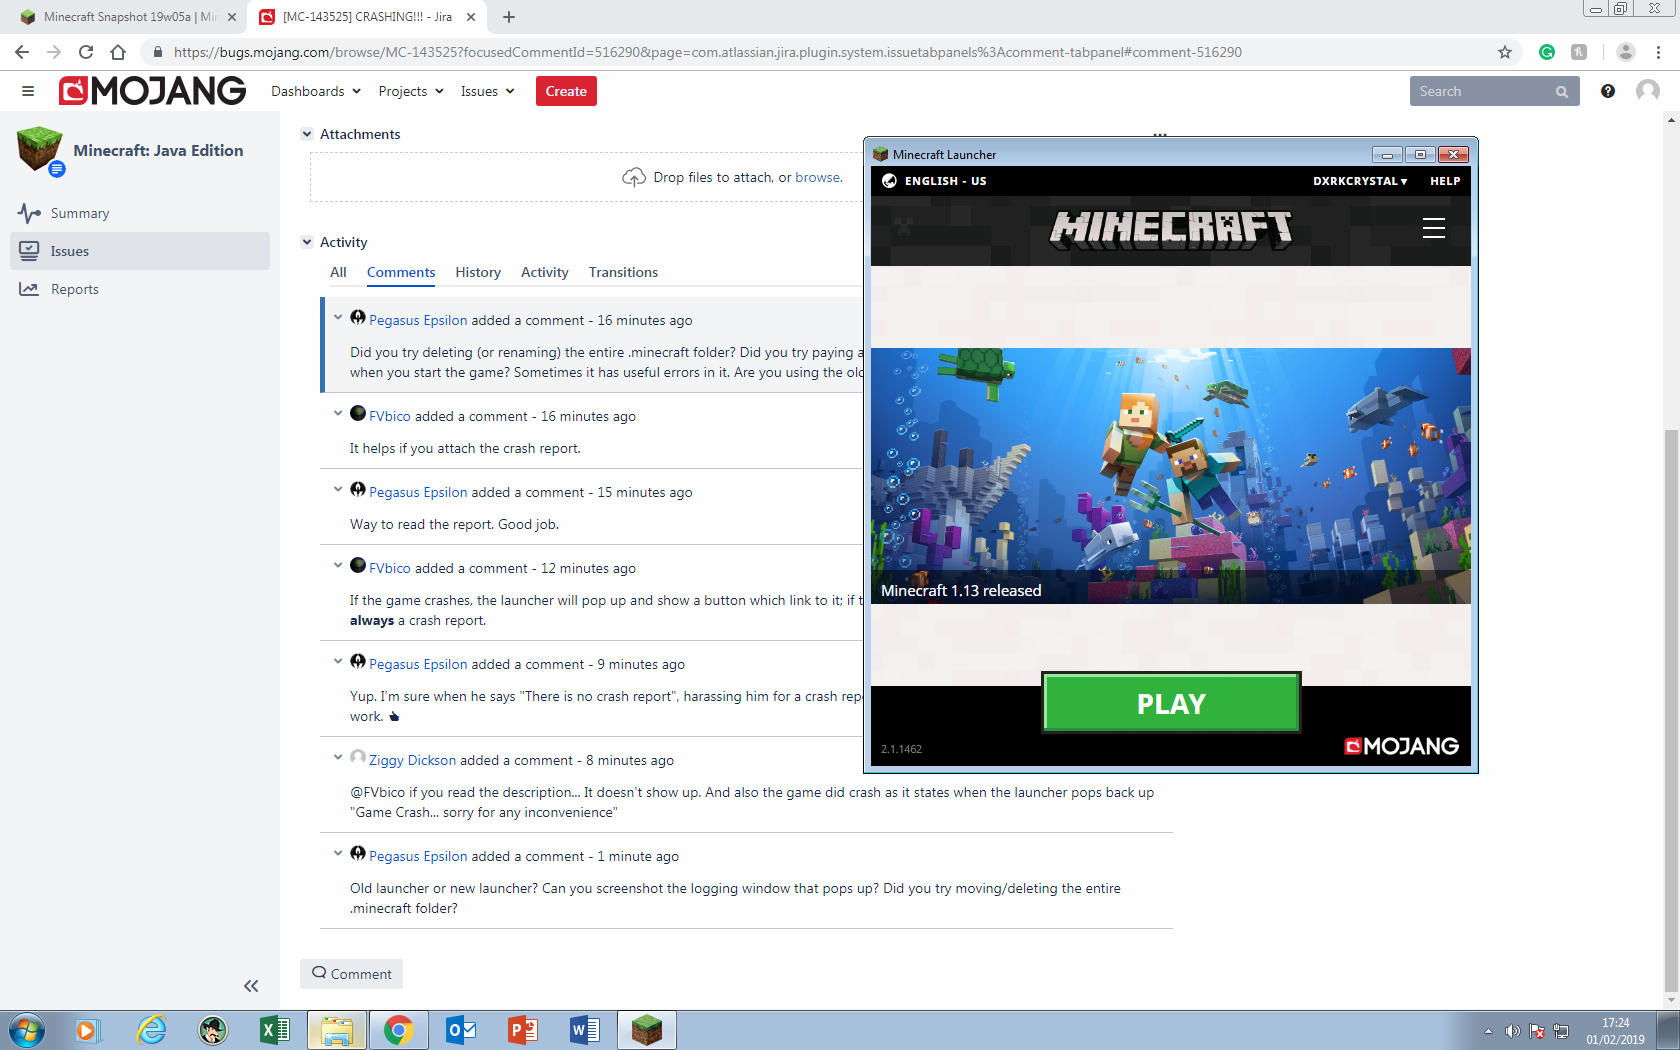The height and width of the screenshot is (1050, 1680).
Task: Select Issues in the project sidebar
Action: [140, 251]
